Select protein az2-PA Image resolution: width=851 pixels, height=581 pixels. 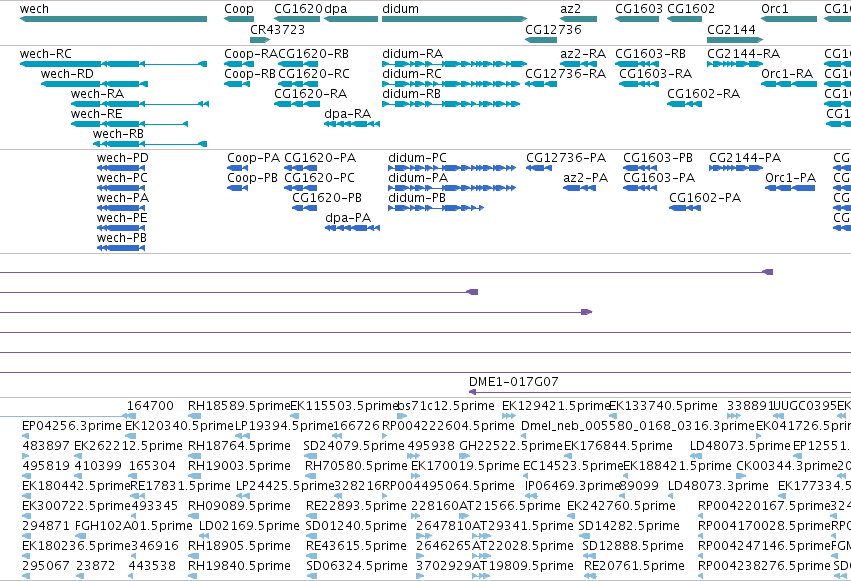pos(580,188)
